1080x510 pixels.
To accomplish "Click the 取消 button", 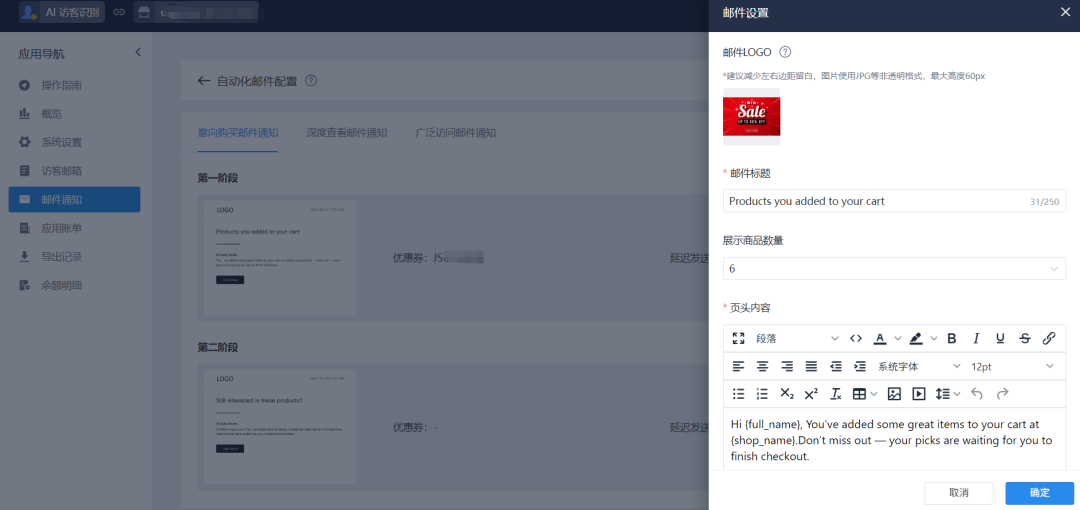I will pos(959,493).
